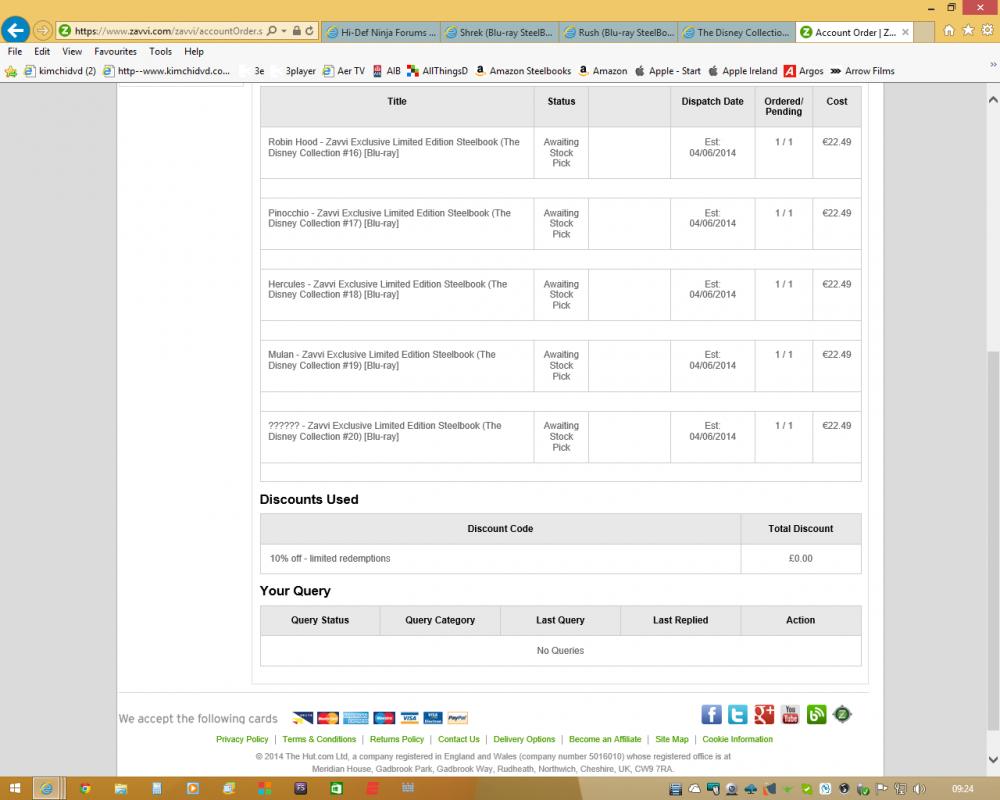
Task: Expand the favourites bar overflow chevron
Action: (993, 64)
